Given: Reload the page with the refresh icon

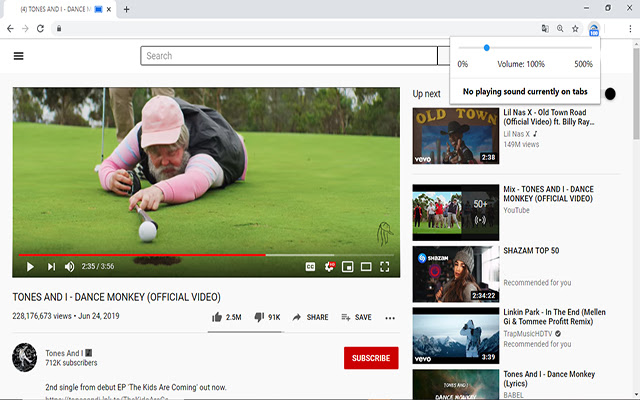Looking at the screenshot, I should tap(40, 29).
